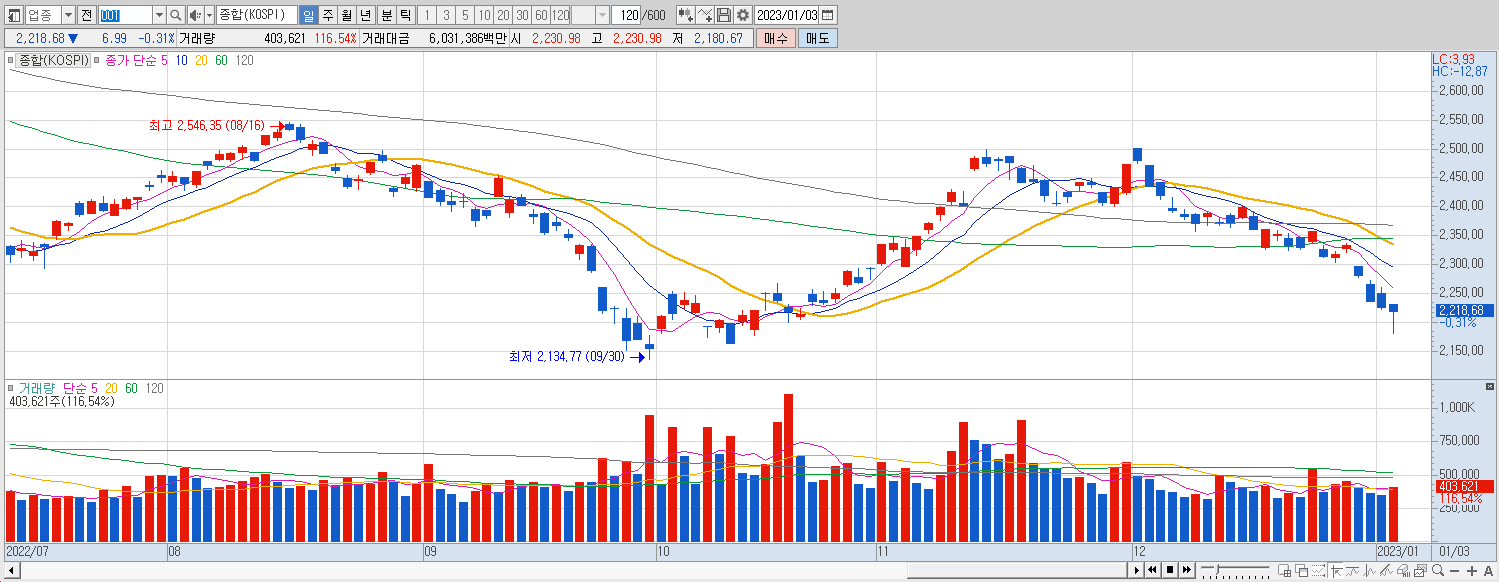
Task: Click the zoom slider handle at bottom
Action: (1217, 569)
